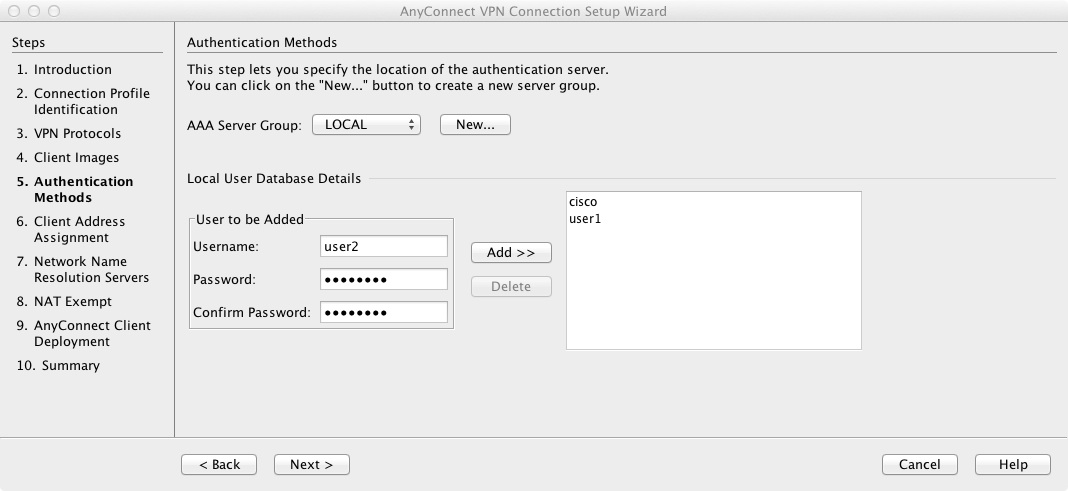
Task: Cancel the VPN setup wizard
Action: click(x=920, y=464)
